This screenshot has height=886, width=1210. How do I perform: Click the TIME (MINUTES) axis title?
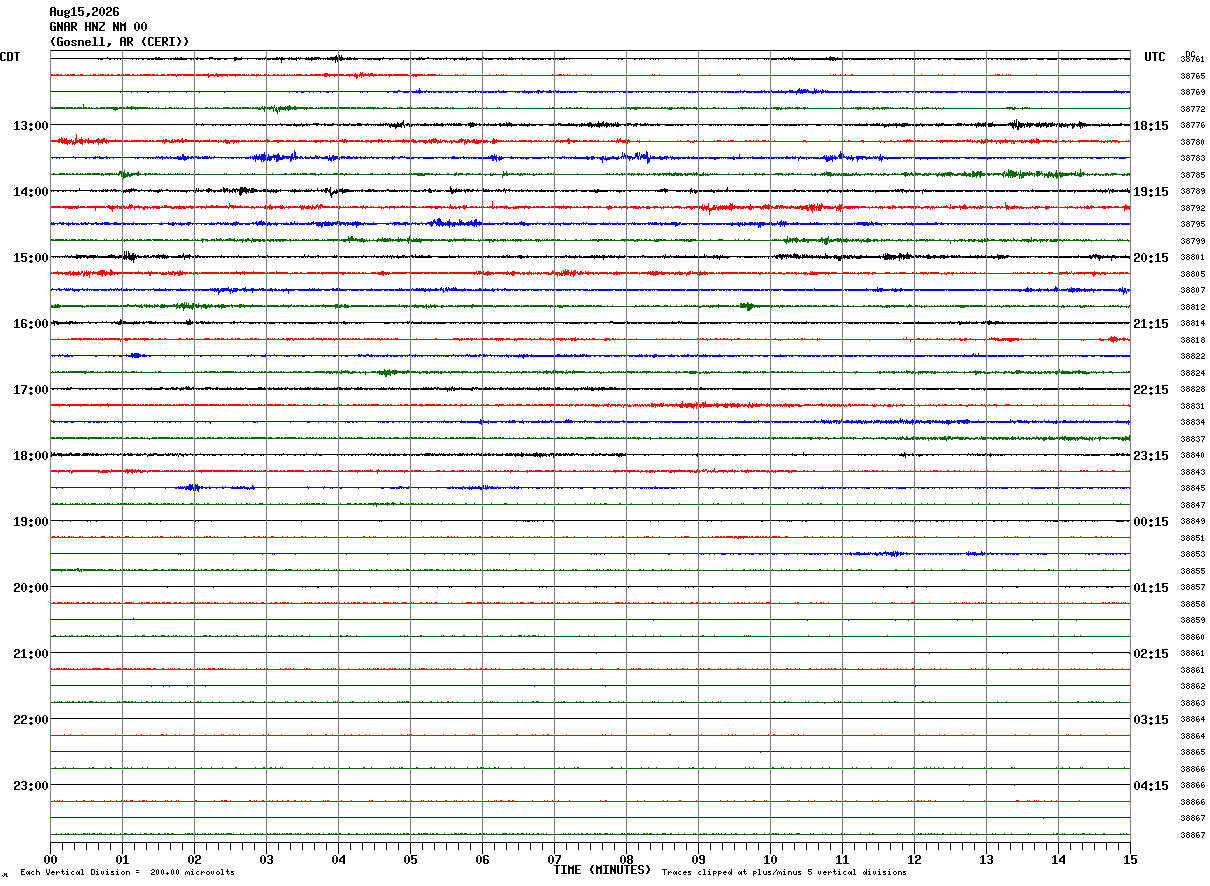pos(602,870)
